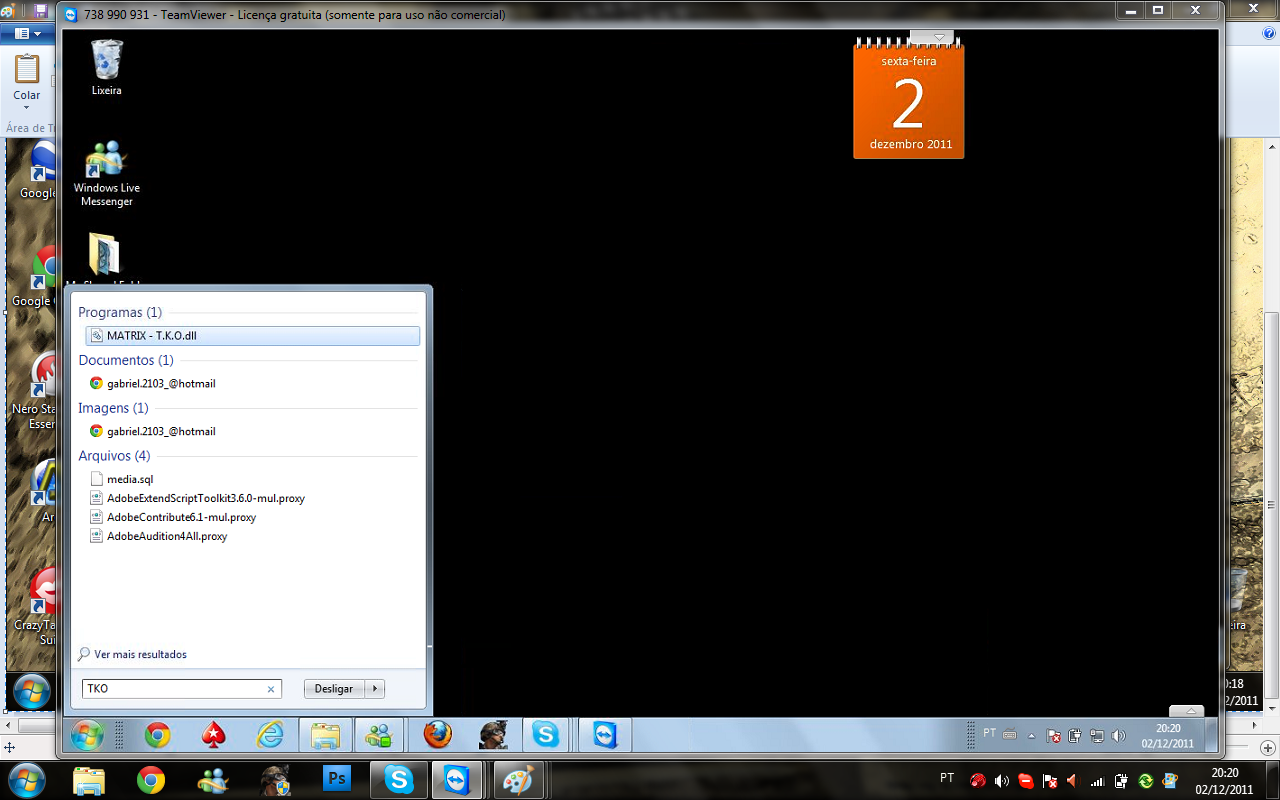
Task: Launch Chrome from remote taskbar
Action: click(x=157, y=735)
